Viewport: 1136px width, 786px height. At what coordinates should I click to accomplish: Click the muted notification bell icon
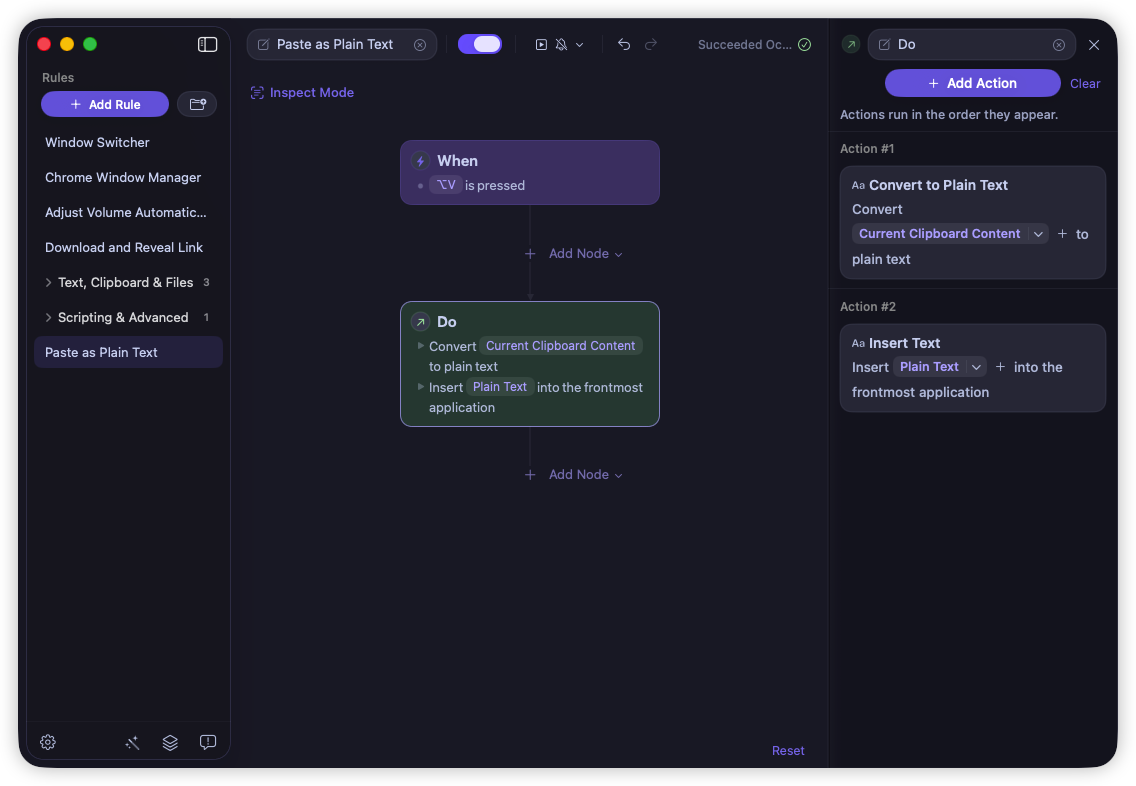tap(561, 45)
